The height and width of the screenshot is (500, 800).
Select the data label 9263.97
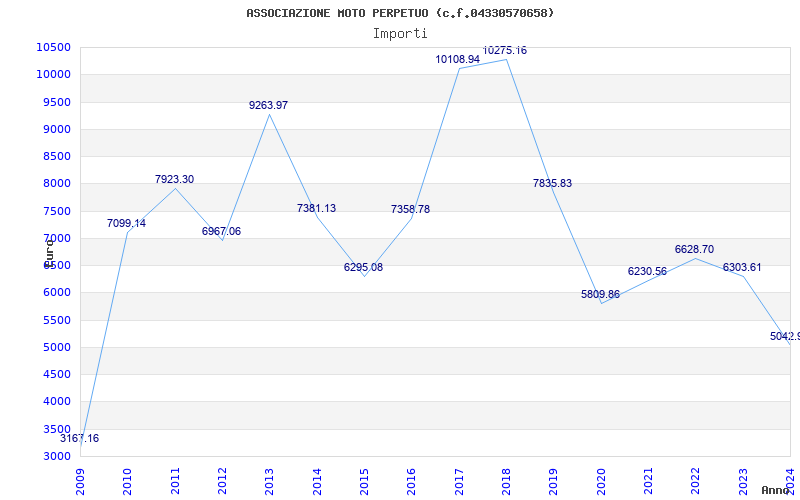tap(268, 105)
